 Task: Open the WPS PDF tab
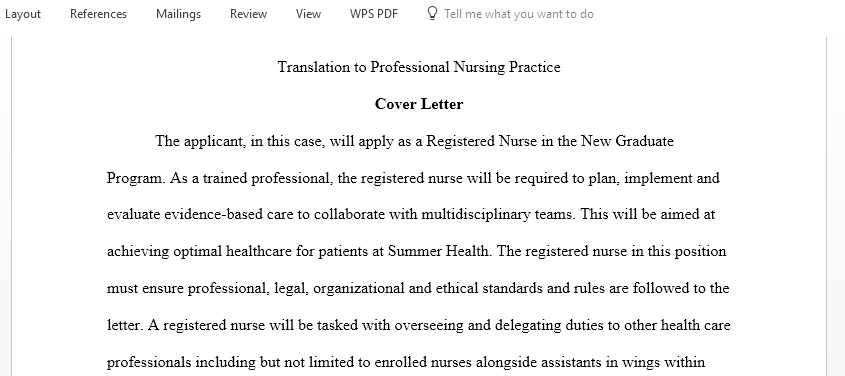pyautogui.click(x=373, y=14)
